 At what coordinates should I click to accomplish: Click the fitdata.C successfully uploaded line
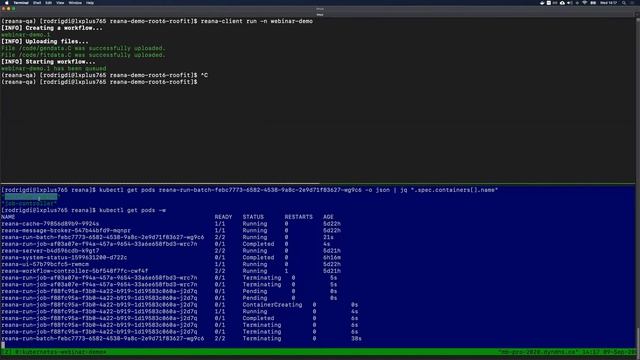(83, 55)
